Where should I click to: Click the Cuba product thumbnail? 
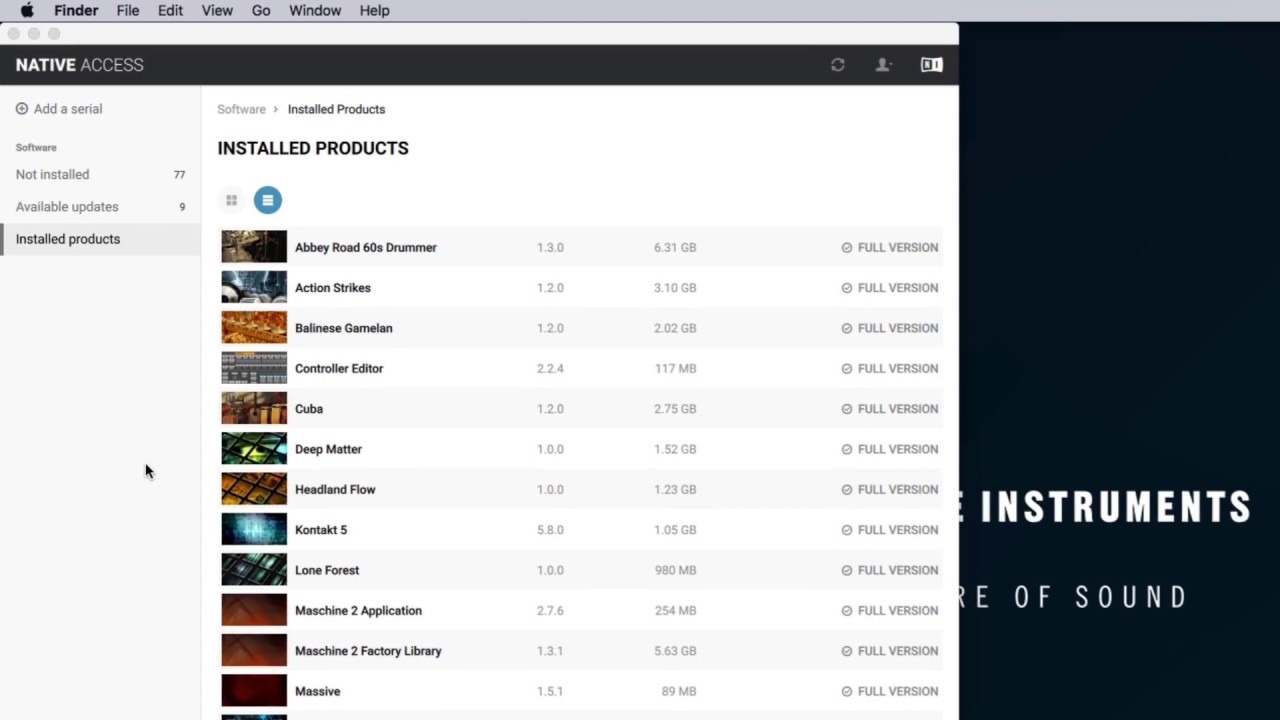point(254,408)
